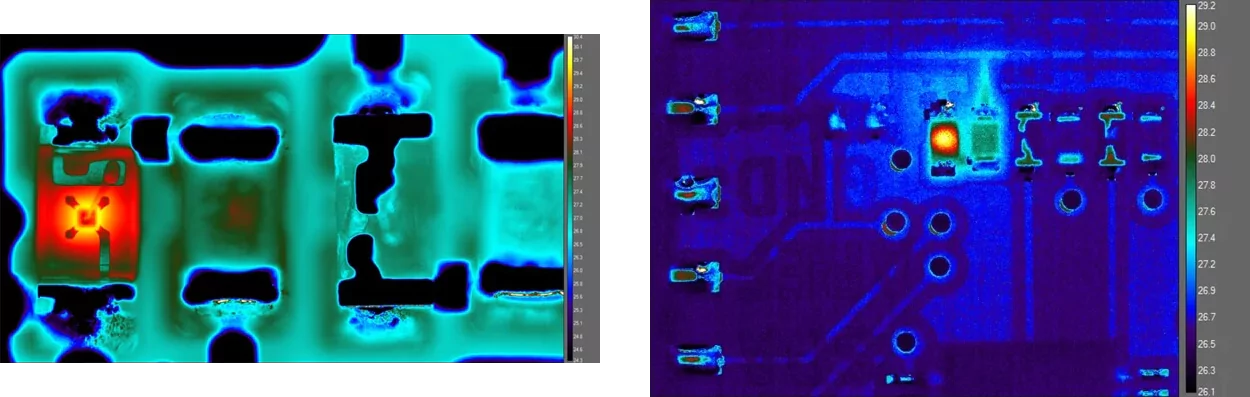Screen dimensions: 1250x397
Task: Select the green component beside the hot spot
Action: [985, 140]
